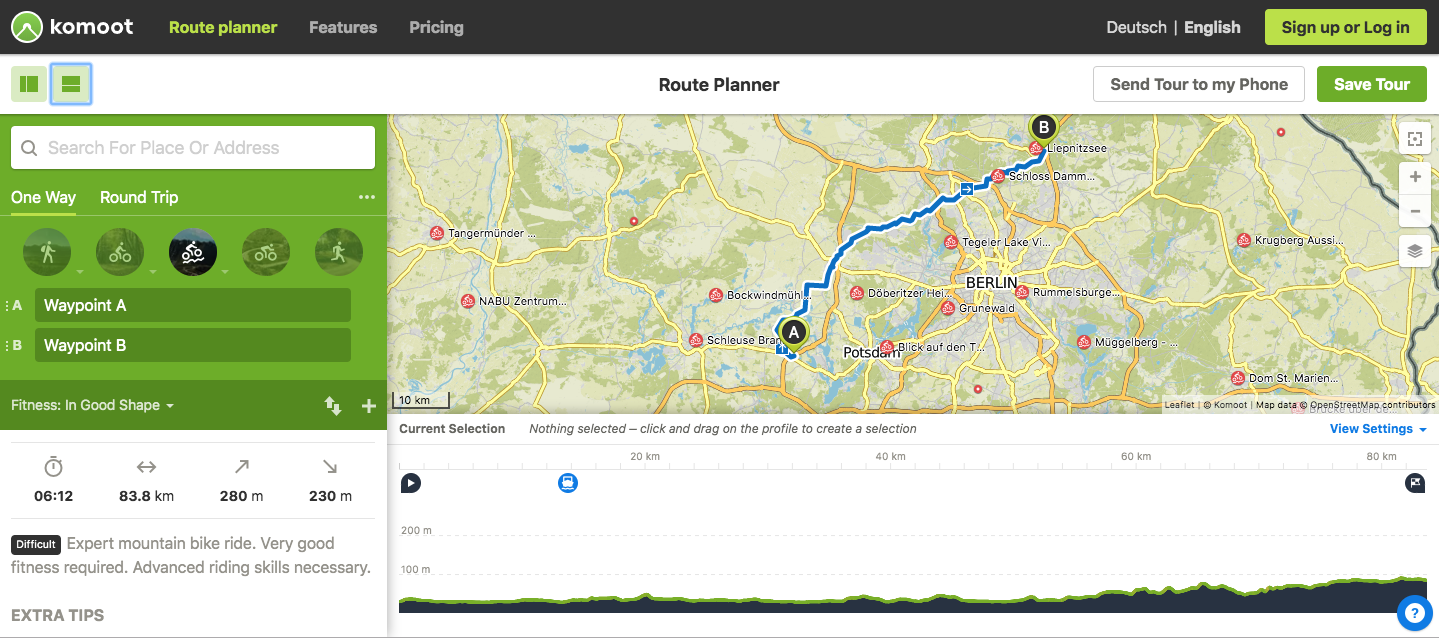Switch to stacked map-over-profile layout
1439x639 pixels.
tap(71, 84)
